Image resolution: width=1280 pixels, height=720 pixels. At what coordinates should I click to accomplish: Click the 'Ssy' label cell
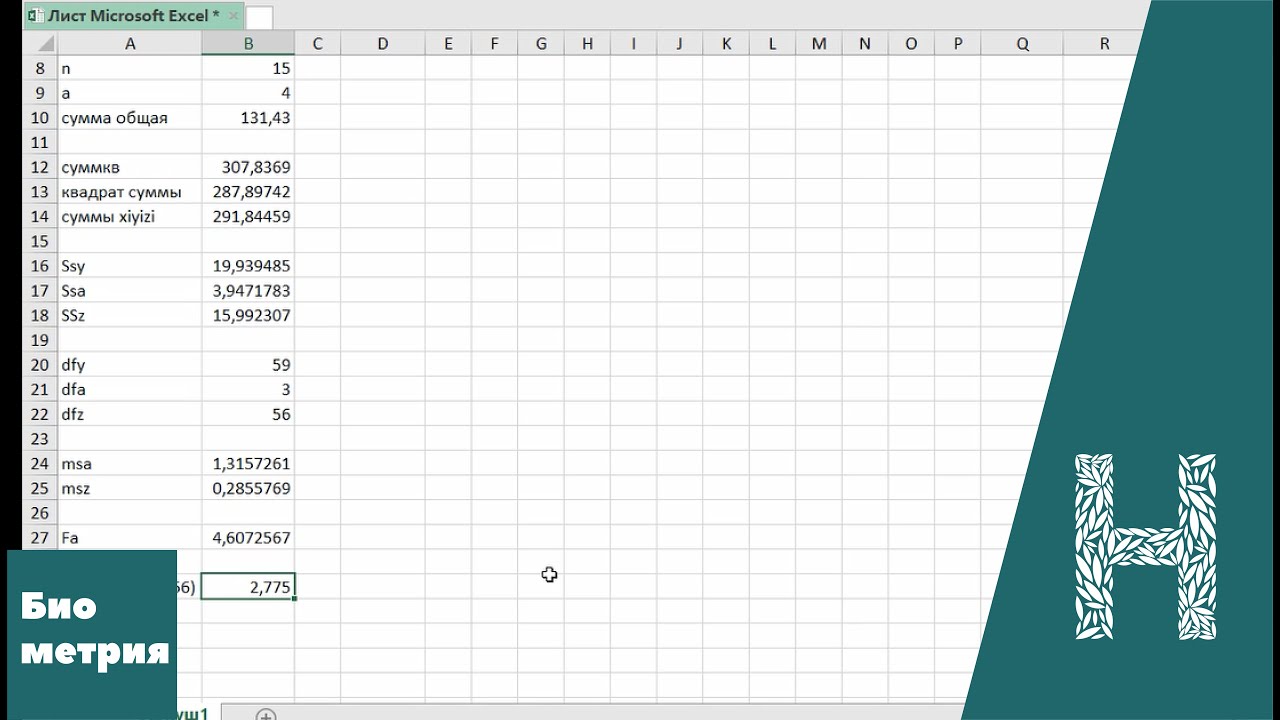tap(130, 266)
